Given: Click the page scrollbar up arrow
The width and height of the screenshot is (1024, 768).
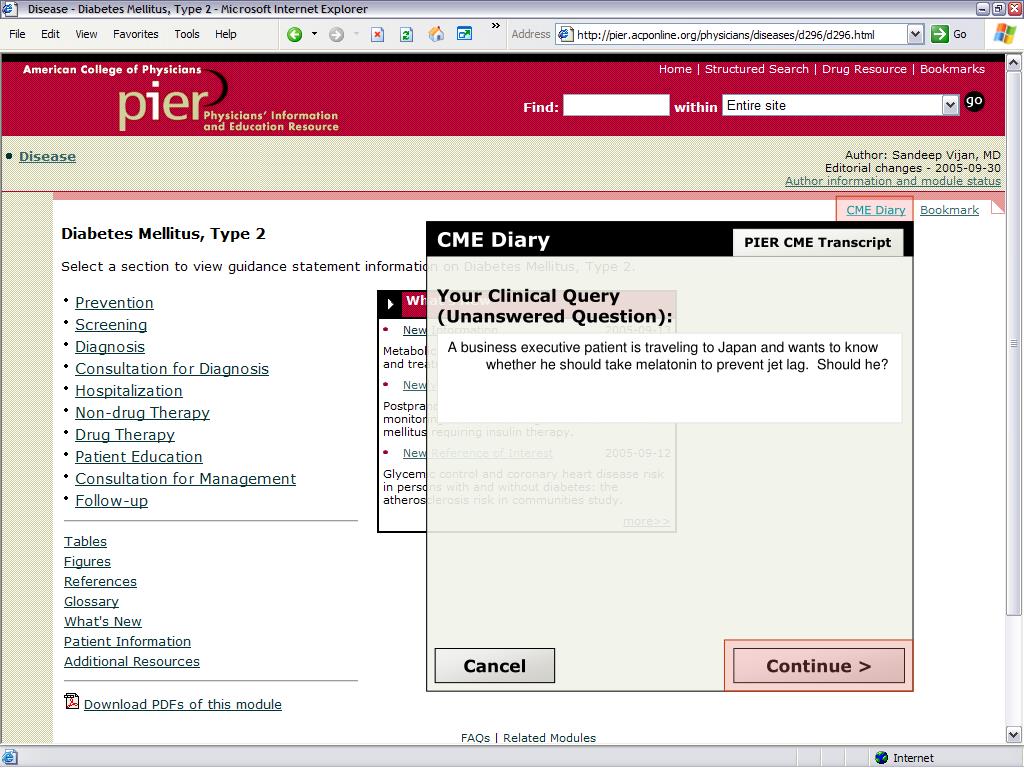Looking at the screenshot, I should [1014, 63].
